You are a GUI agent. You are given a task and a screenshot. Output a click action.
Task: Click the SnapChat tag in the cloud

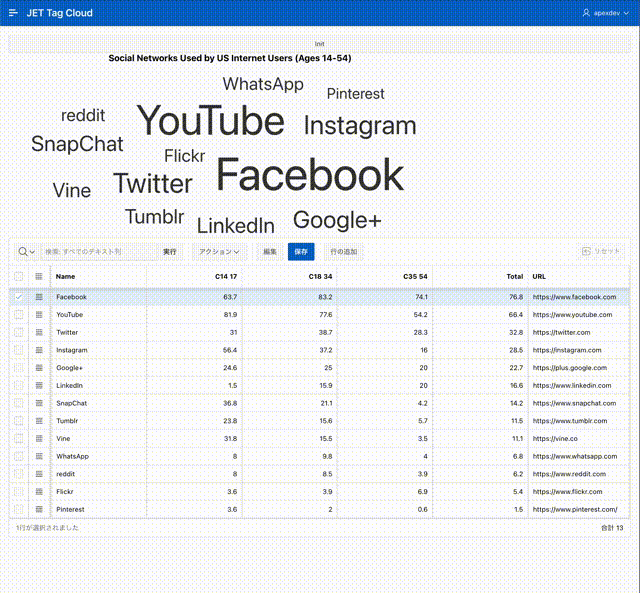[77, 144]
